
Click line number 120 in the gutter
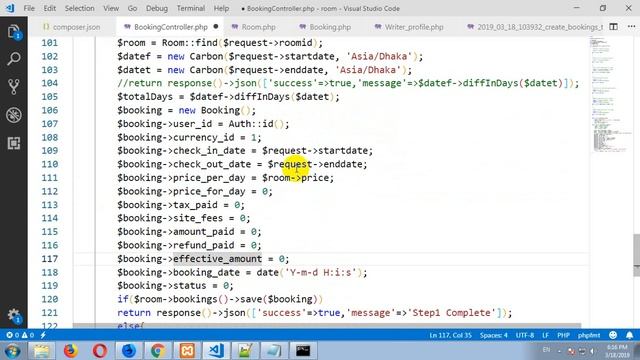tap(49, 299)
